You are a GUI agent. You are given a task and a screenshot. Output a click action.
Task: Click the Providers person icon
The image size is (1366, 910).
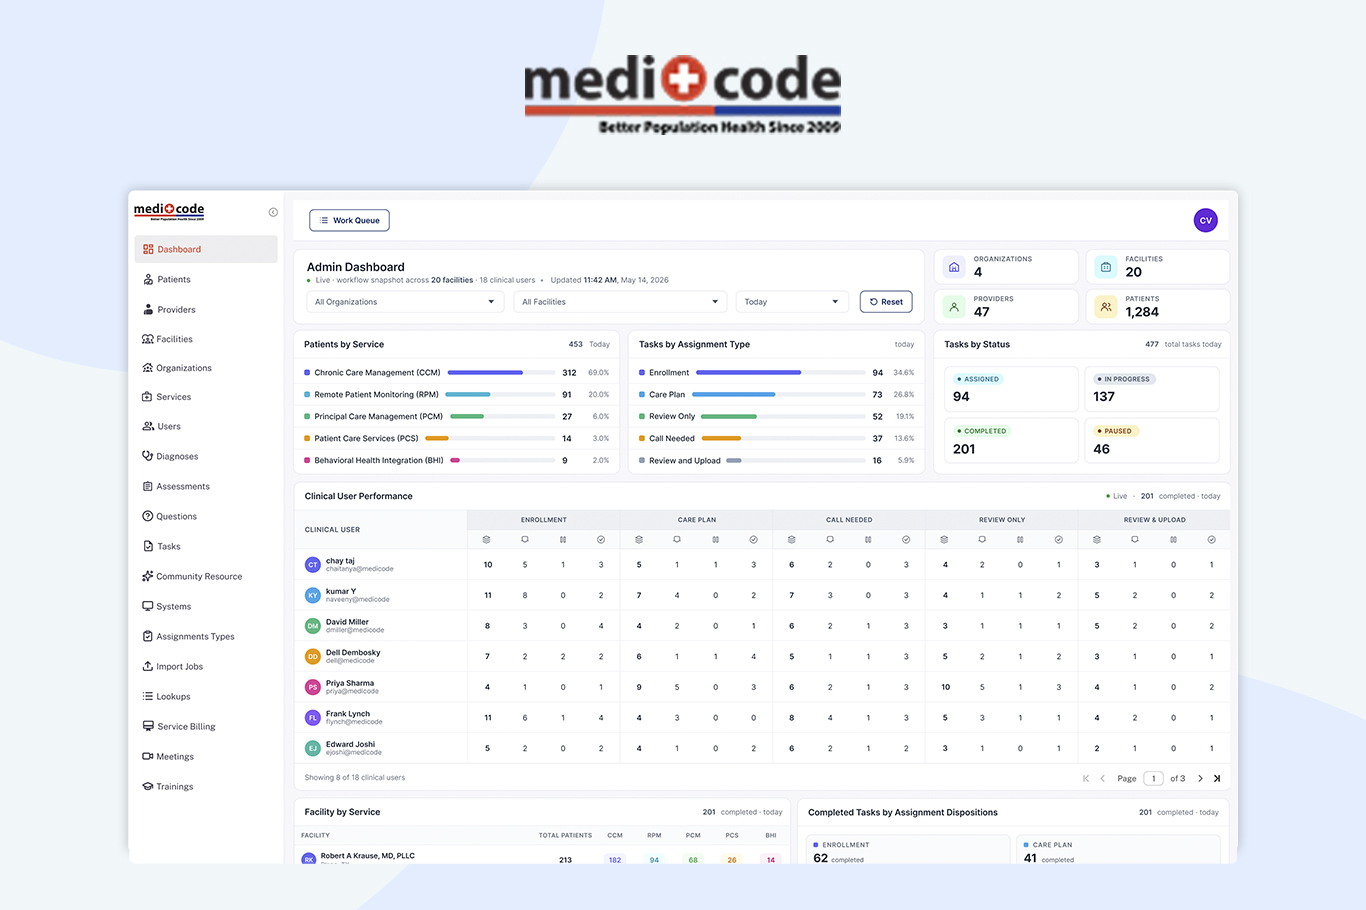tap(954, 307)
